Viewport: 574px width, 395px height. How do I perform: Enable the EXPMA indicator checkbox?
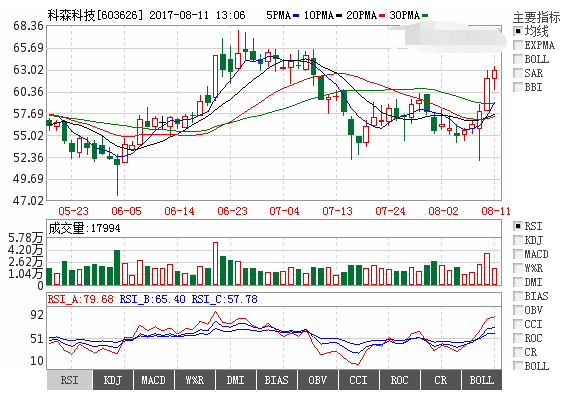pyautogui.click(x=518, y=45)
